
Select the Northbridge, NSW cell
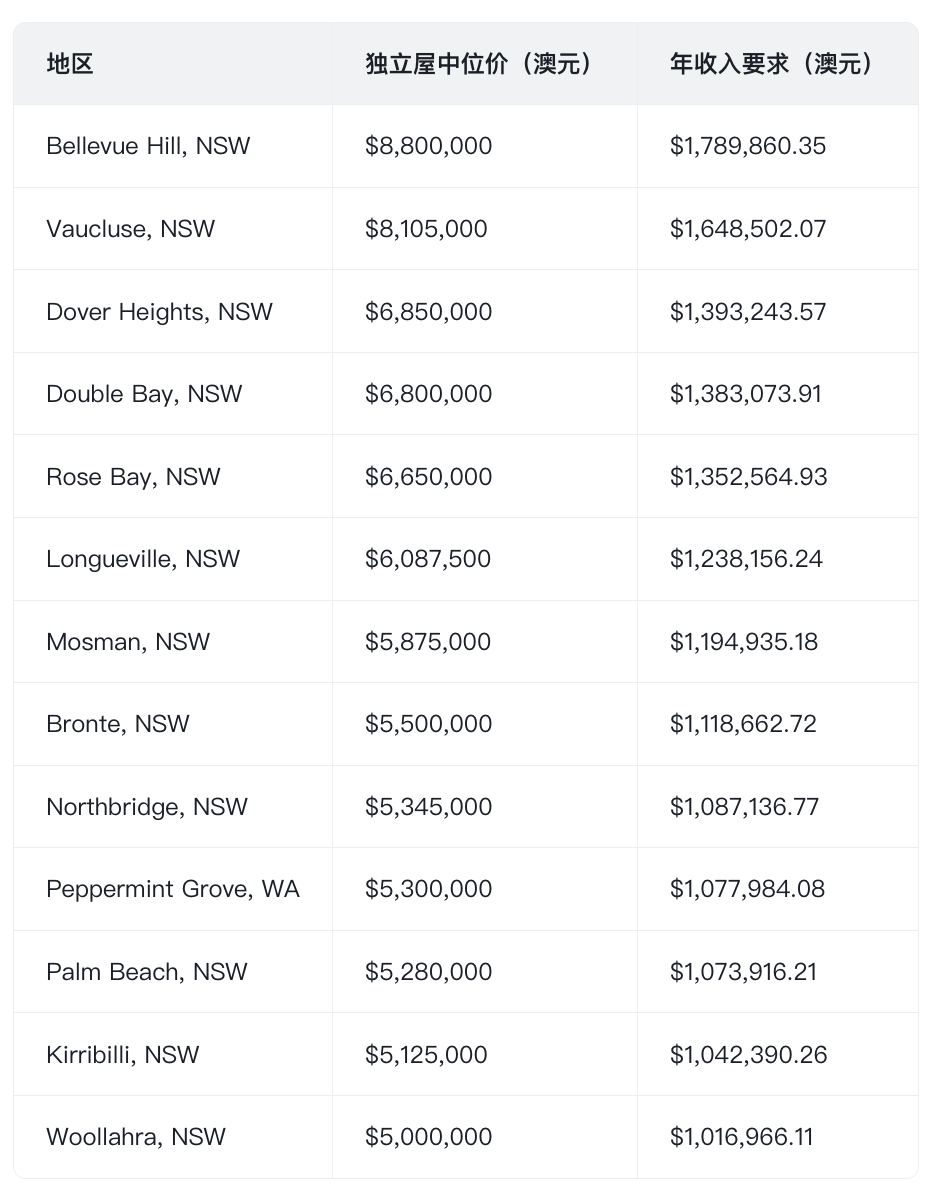click(x=147, y=807)
